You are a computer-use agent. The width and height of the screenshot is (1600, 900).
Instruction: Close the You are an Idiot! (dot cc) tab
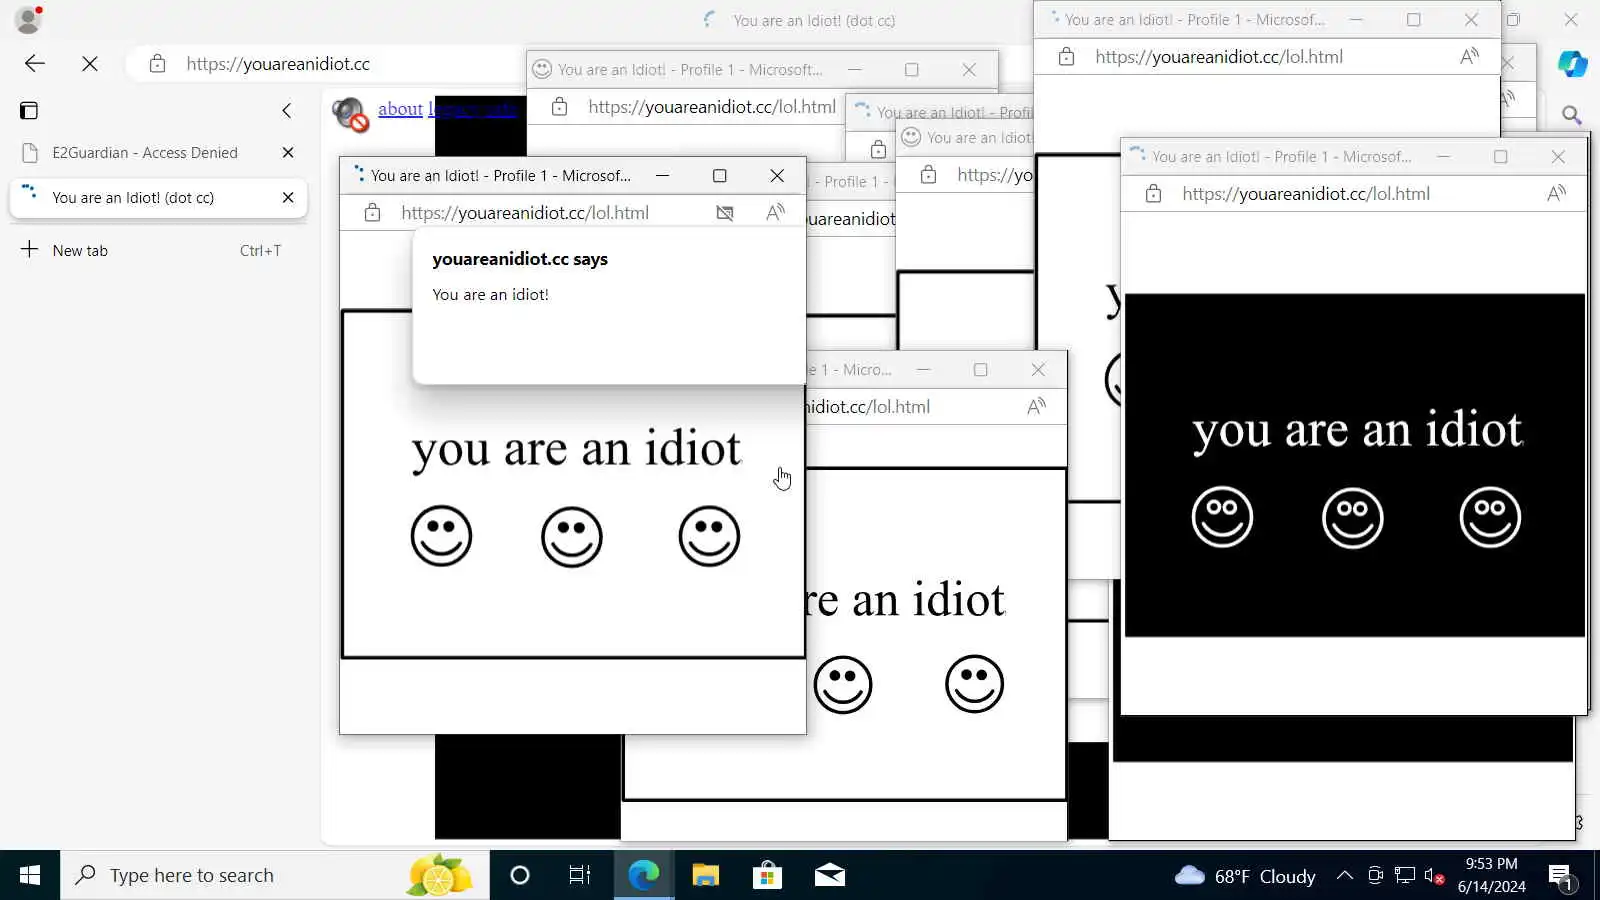point(288,198)
